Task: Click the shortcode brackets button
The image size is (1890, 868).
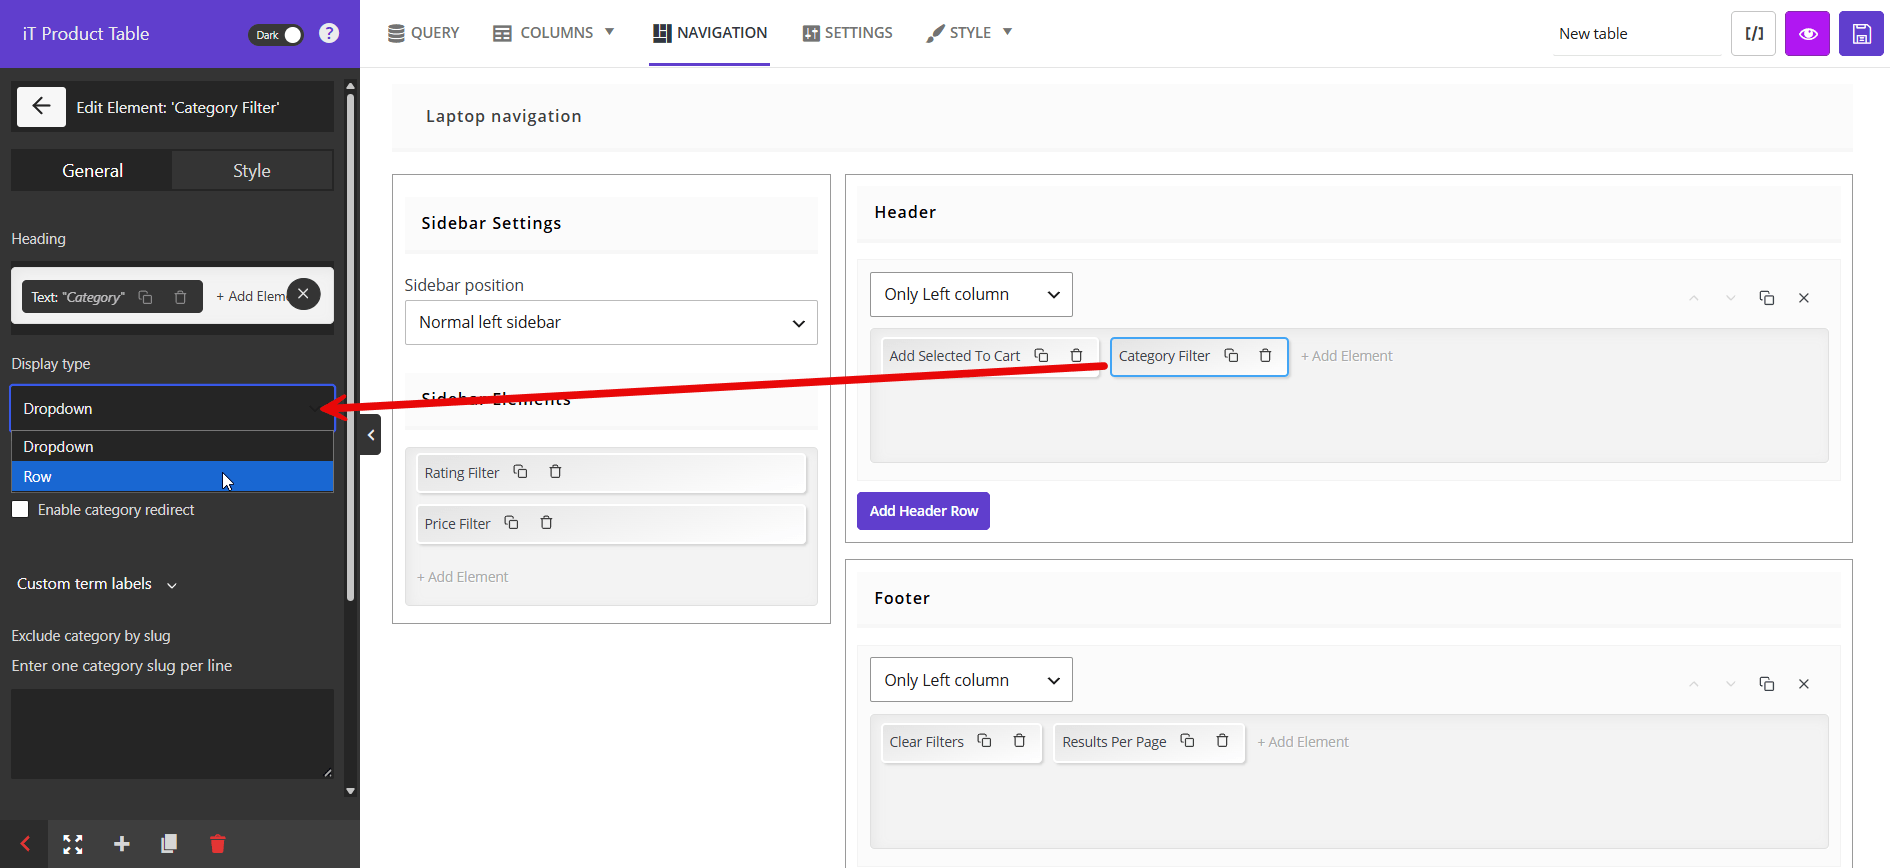Action: pyautogui.click(x=1754, y=34)
